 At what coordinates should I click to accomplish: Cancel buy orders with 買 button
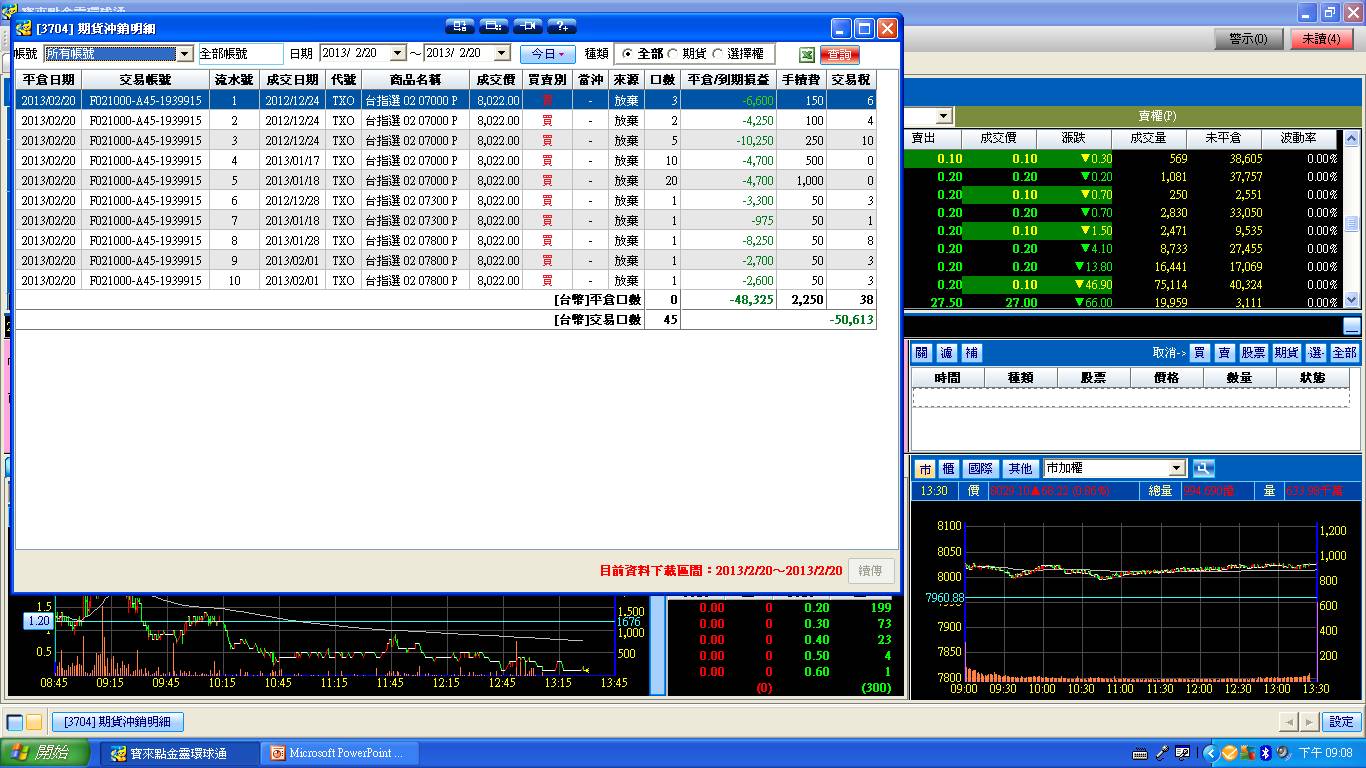click(1199, 352)
